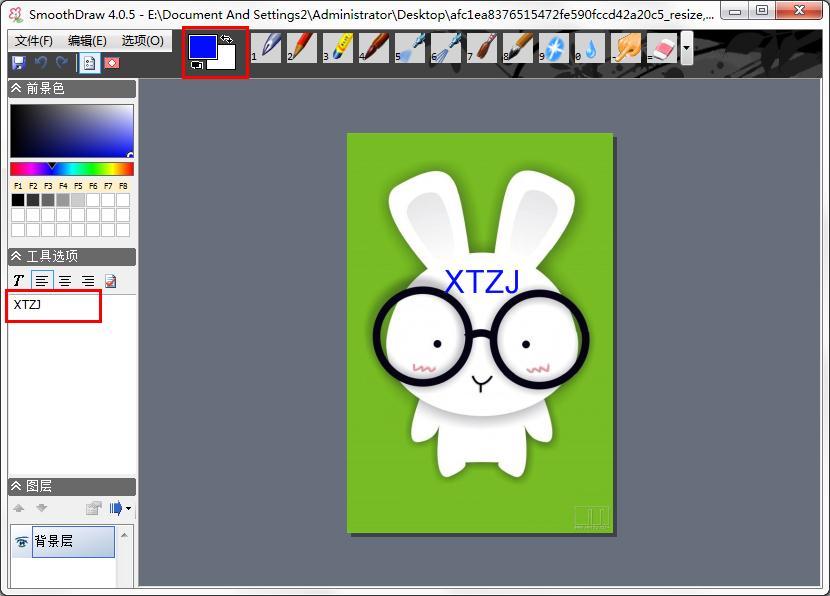Set text alignment to right

pos(88,281)
